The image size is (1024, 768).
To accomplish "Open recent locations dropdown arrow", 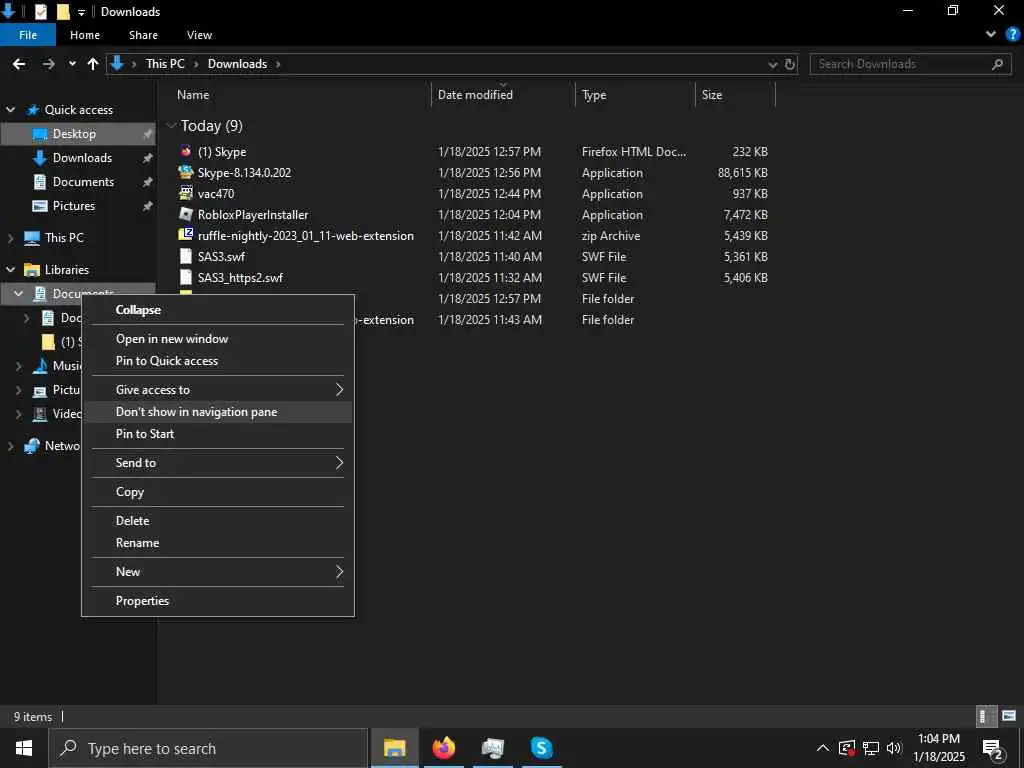I will (x=72, y=64).
